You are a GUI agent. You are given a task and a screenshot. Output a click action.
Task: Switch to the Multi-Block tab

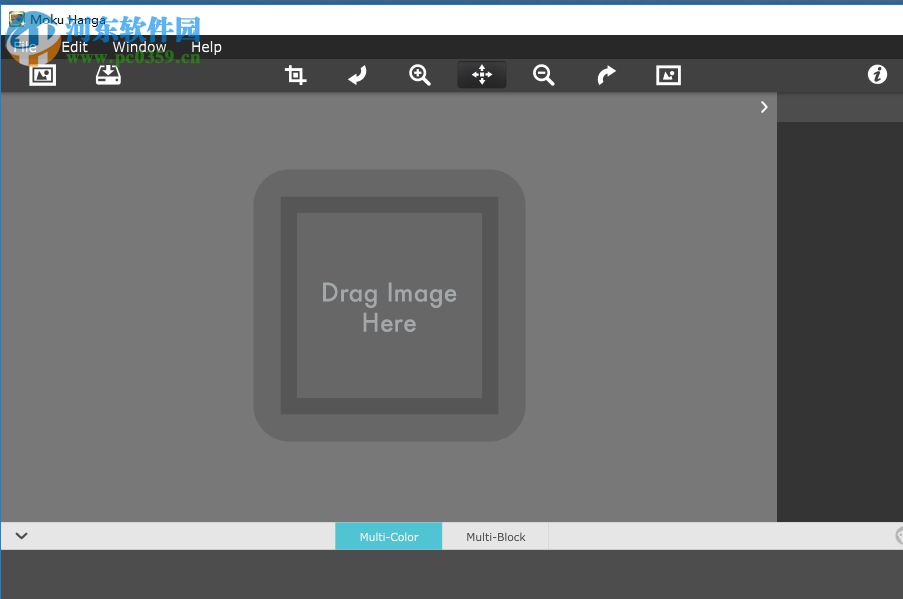tap(495, 537)
